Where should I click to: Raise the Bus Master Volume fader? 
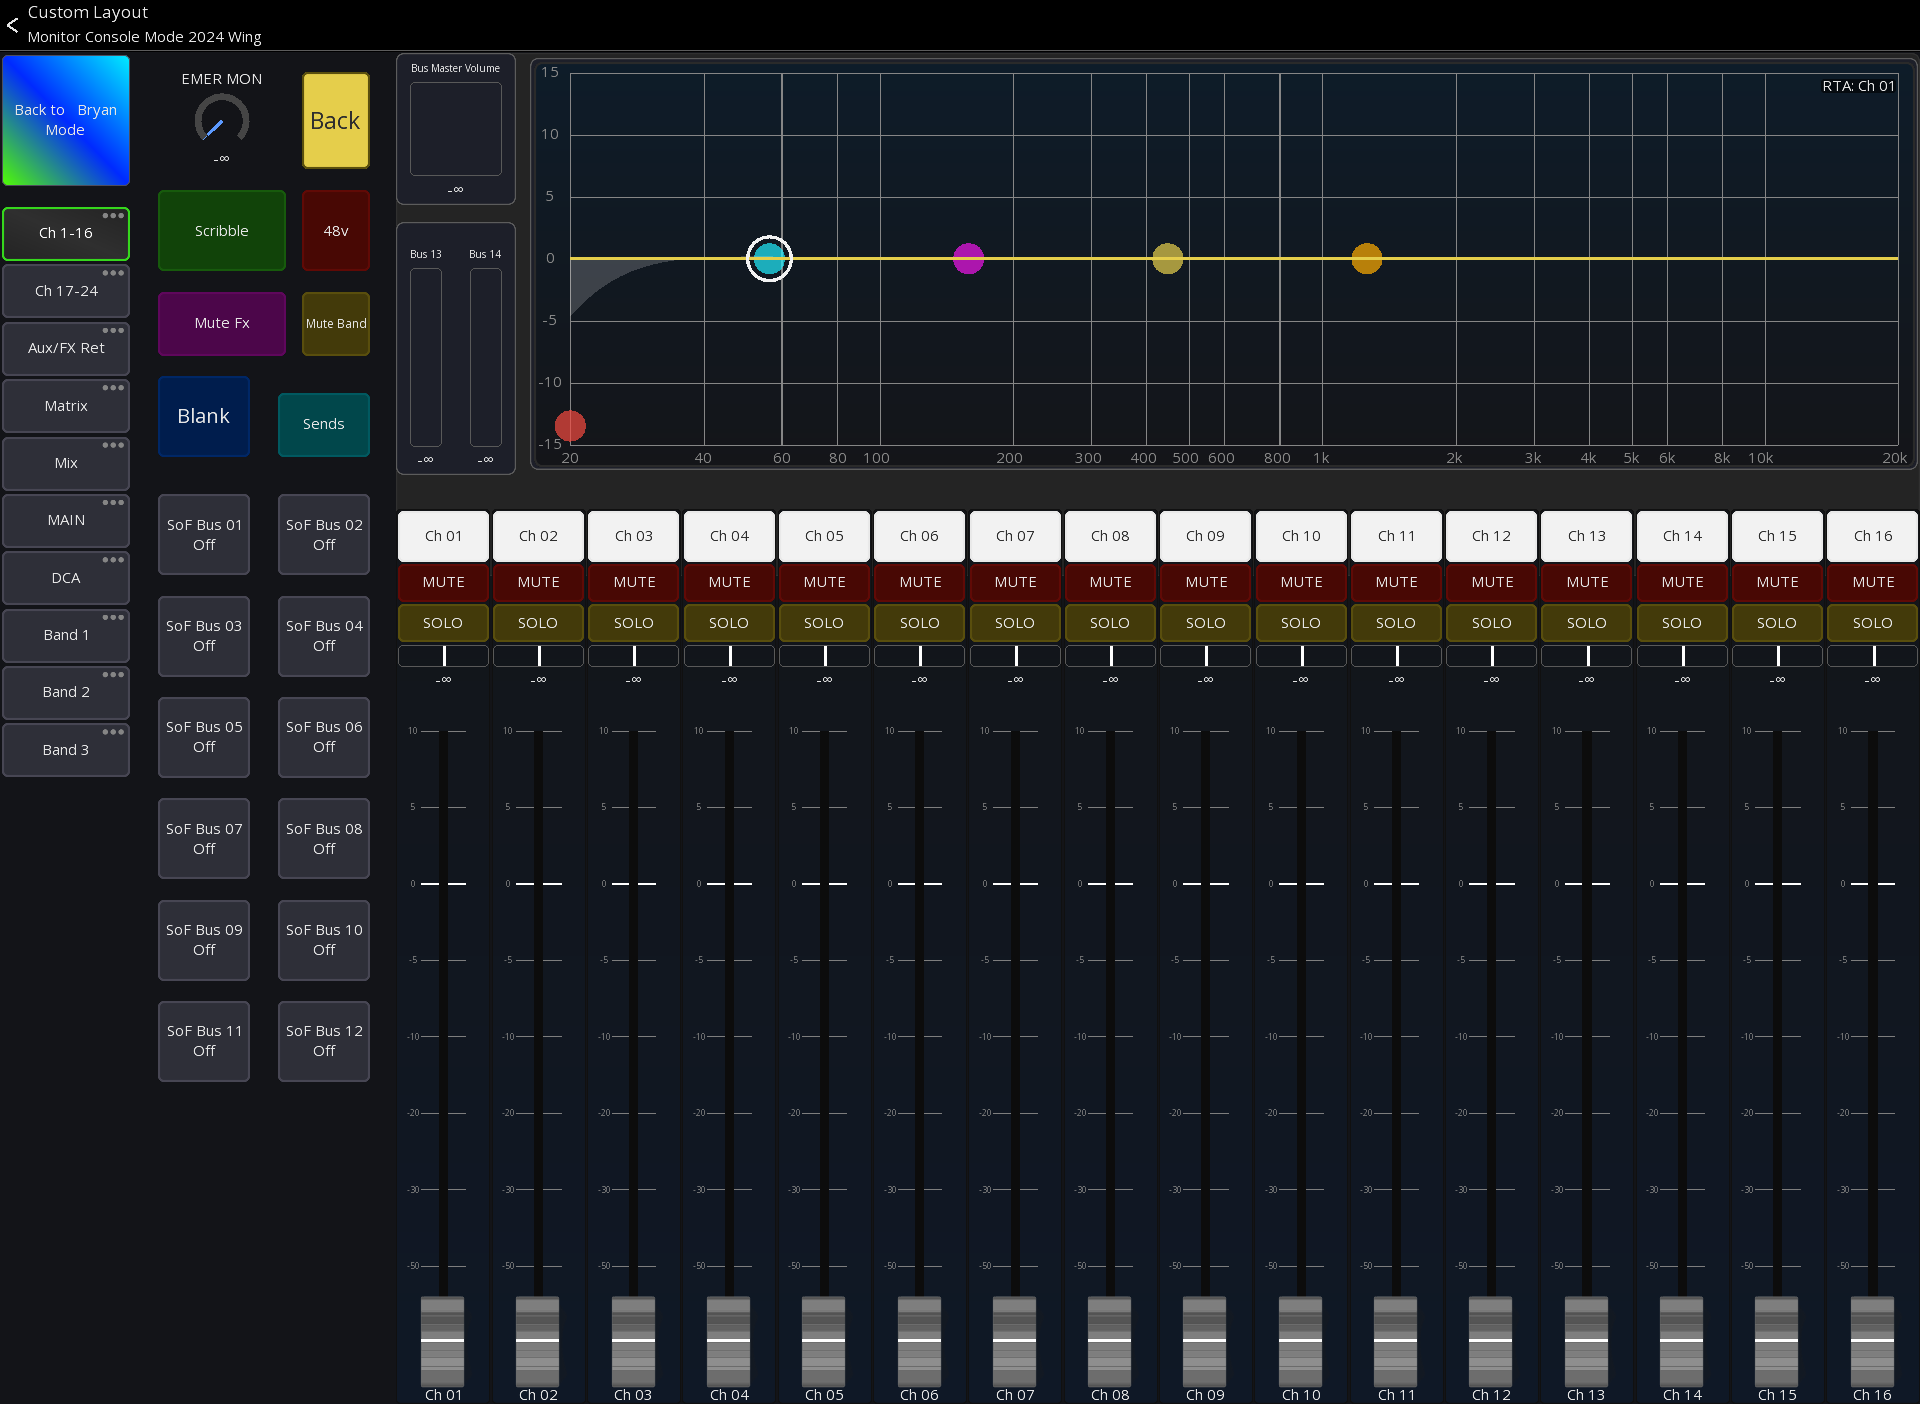(455, 128)
